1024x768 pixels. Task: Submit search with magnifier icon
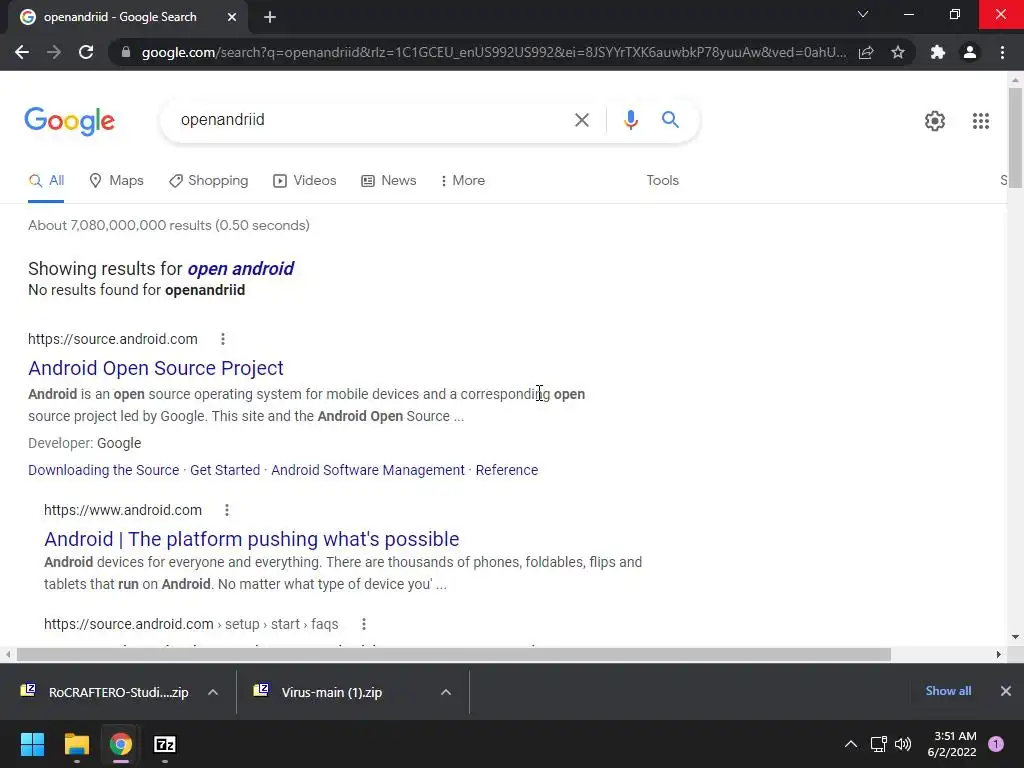pos(670,120)
